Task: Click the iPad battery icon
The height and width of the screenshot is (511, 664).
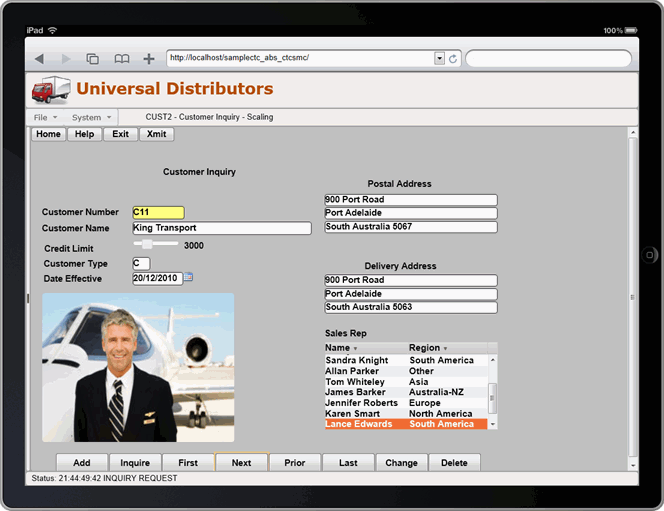Action: [x=631, y=30]
